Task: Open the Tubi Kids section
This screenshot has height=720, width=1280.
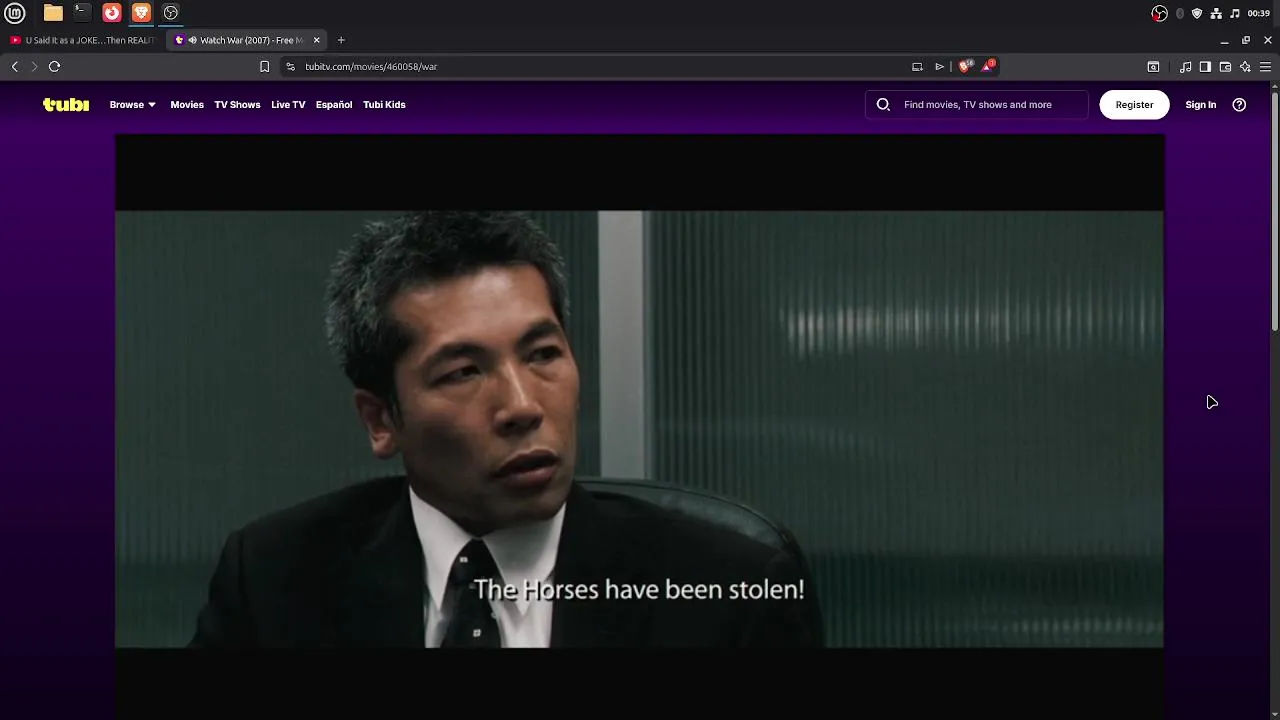Action: pos(384,104)
